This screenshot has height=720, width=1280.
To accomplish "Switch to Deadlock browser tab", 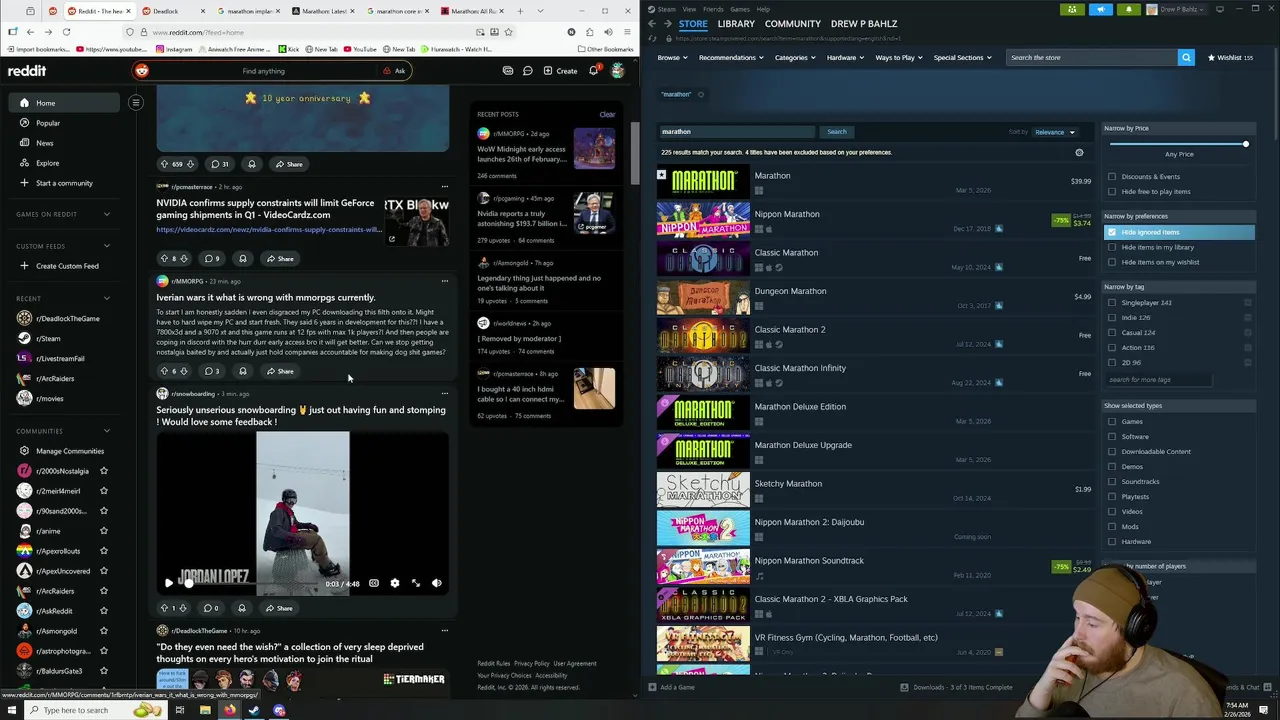I will [x=175, y=11].
